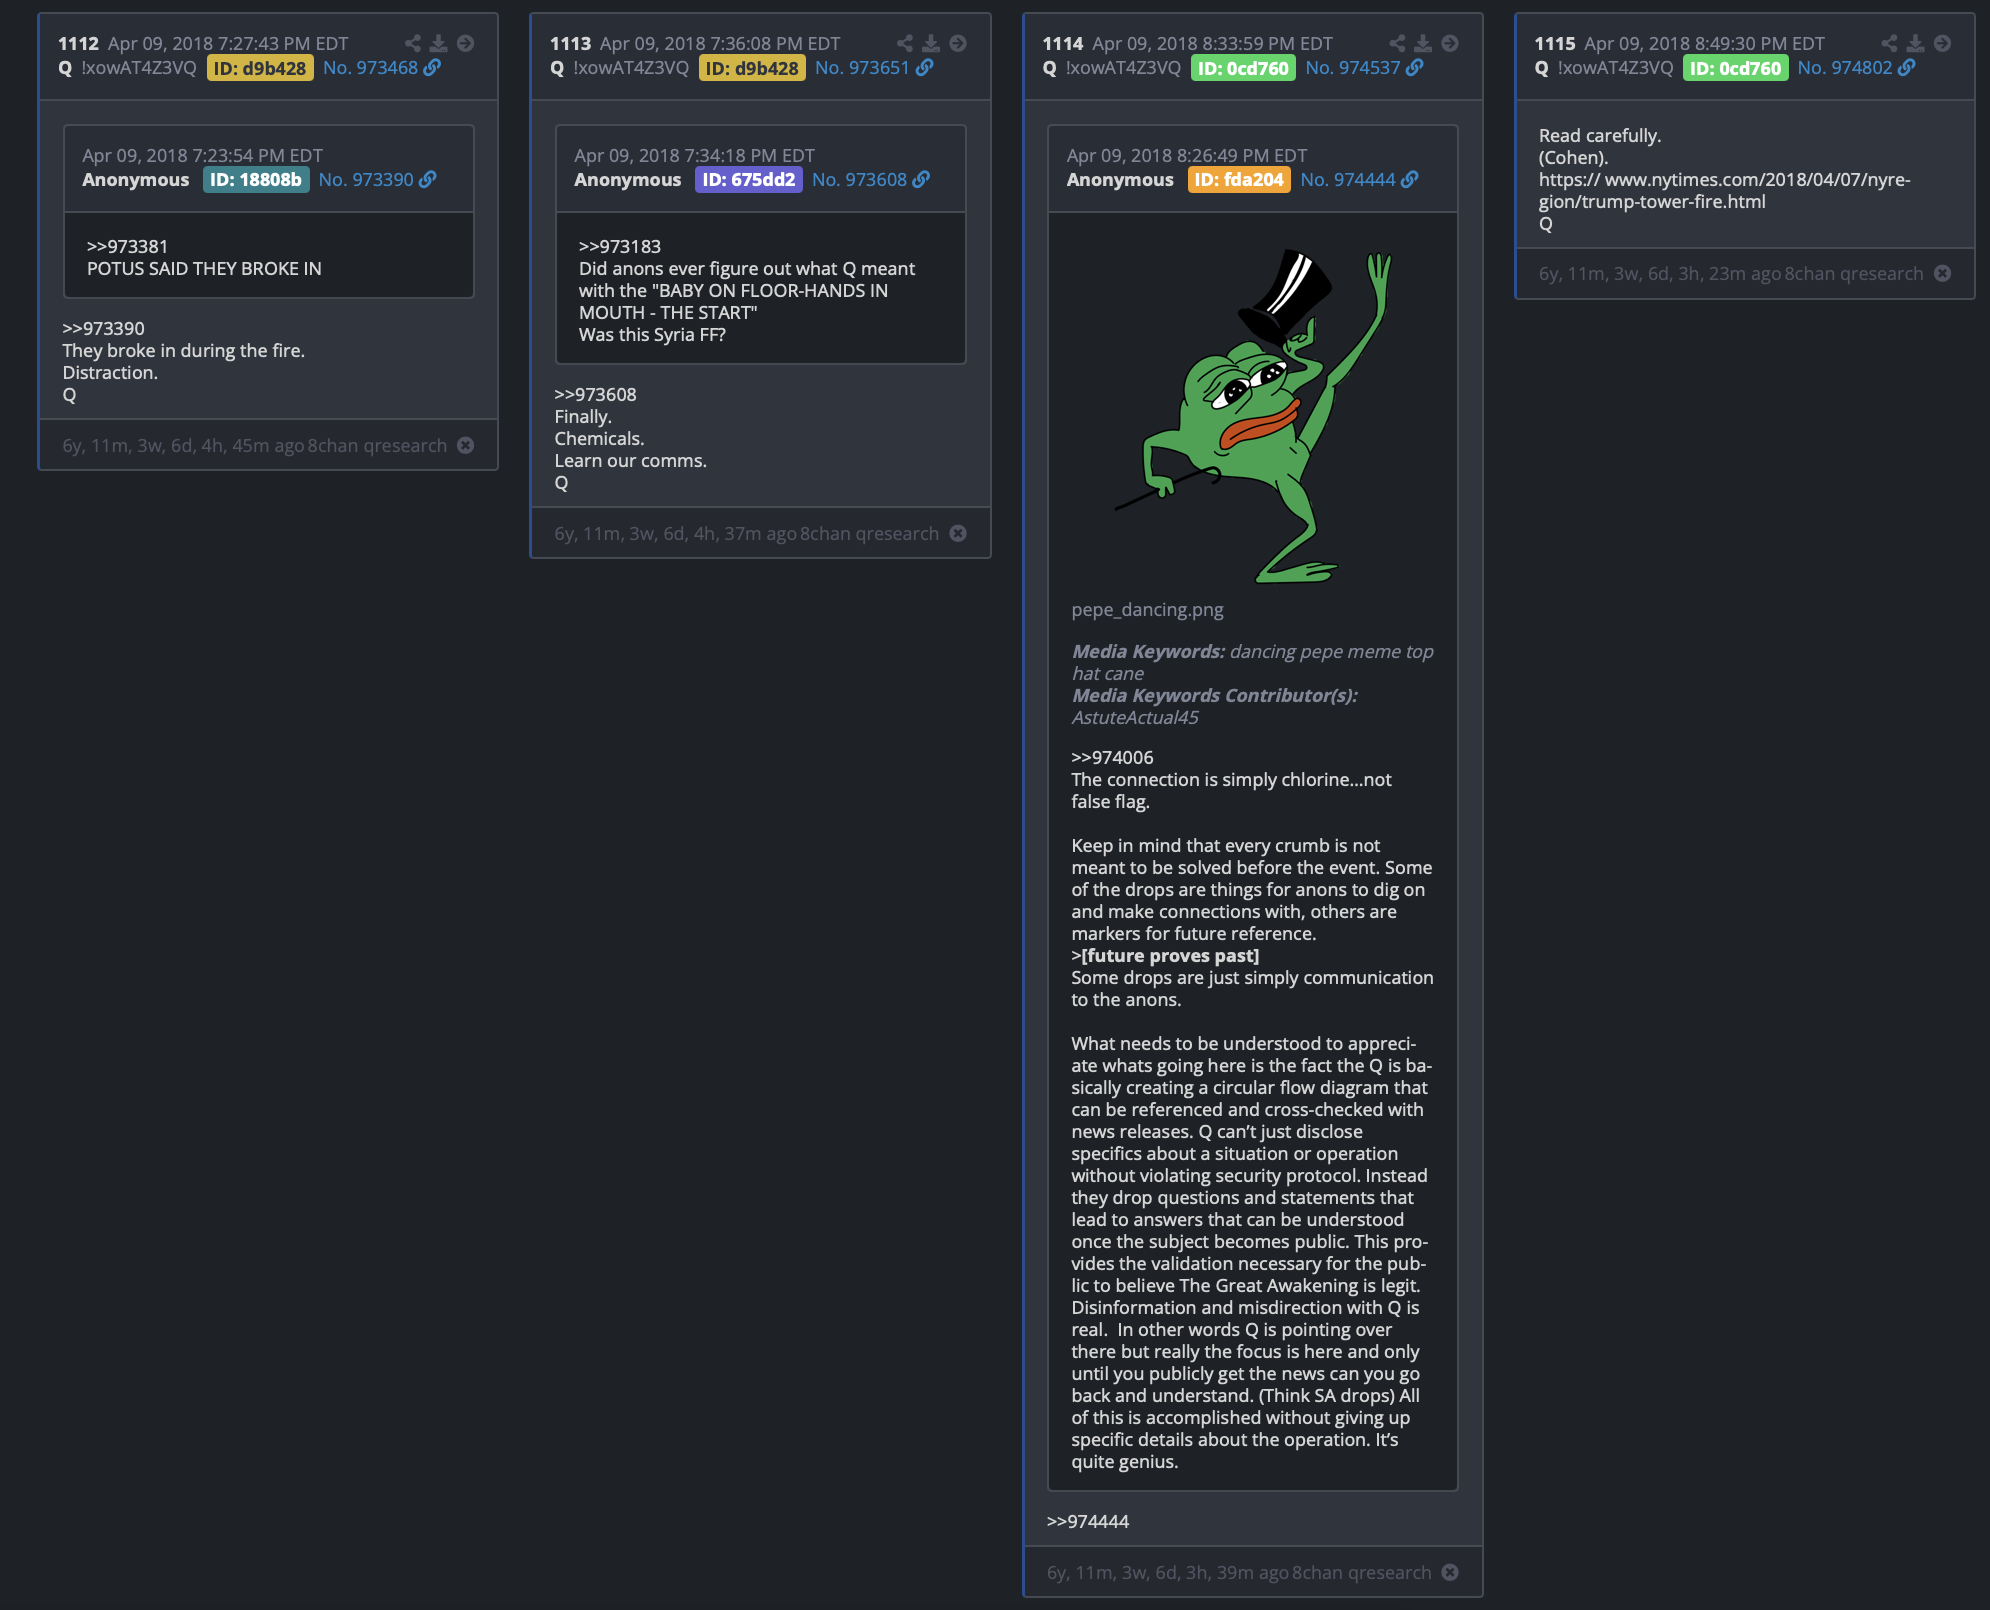Click tripcode !xowAT4Z3VQ on post 1112

[139, 67]
